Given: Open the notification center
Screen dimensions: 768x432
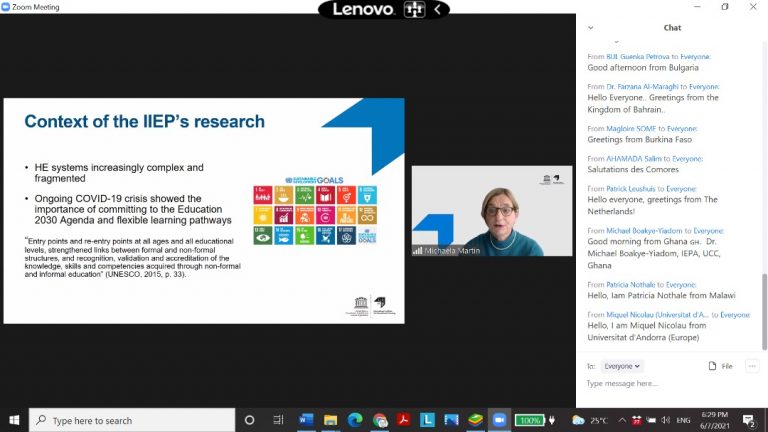Looking at the screenshot, I should [x=748, y=420].
